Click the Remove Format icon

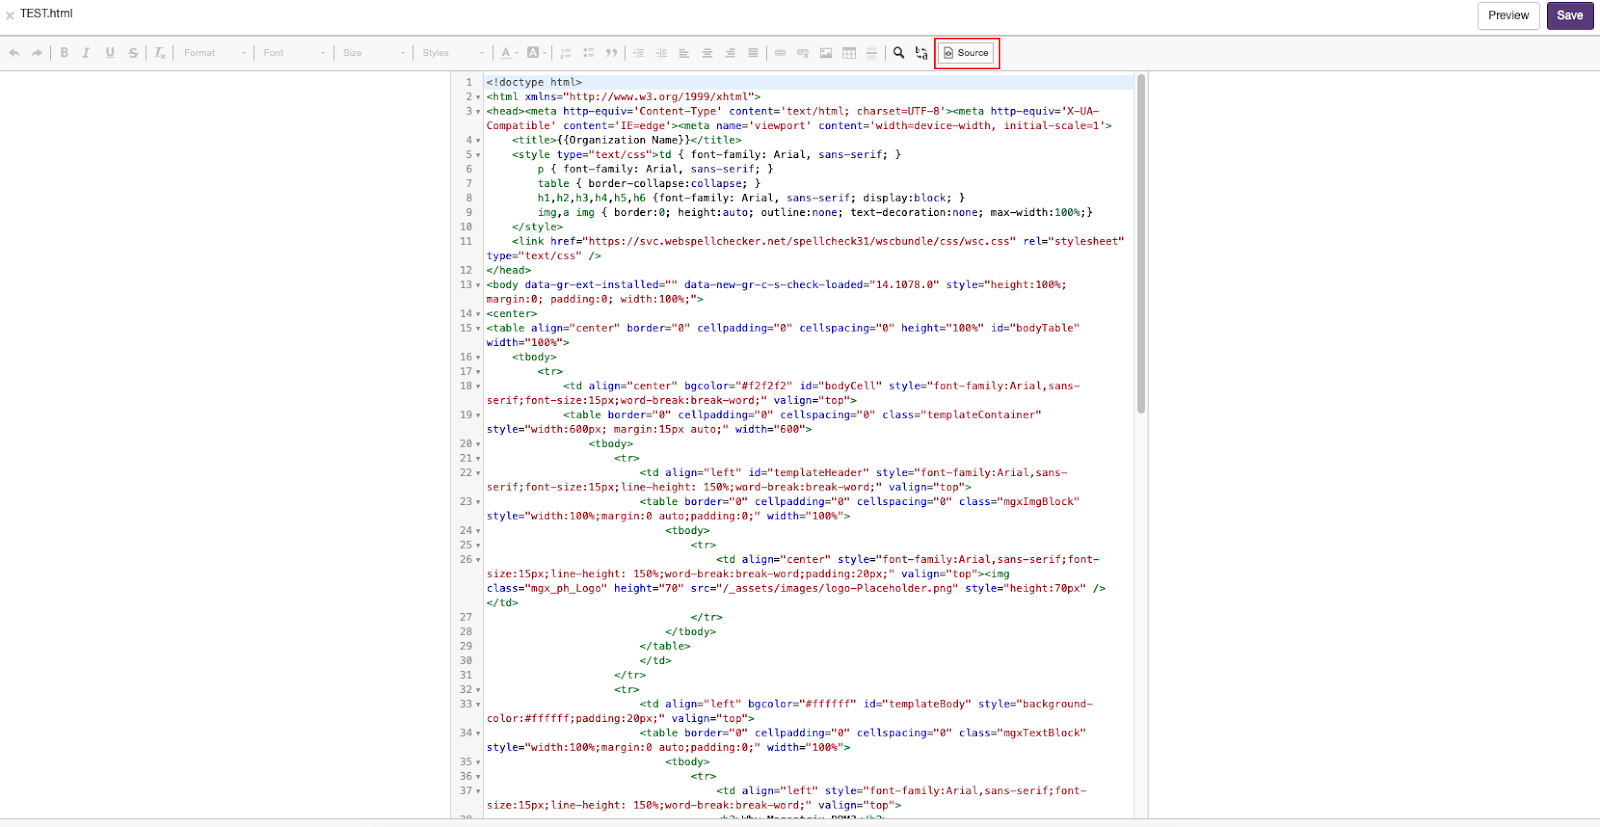[x=159, y=53]
